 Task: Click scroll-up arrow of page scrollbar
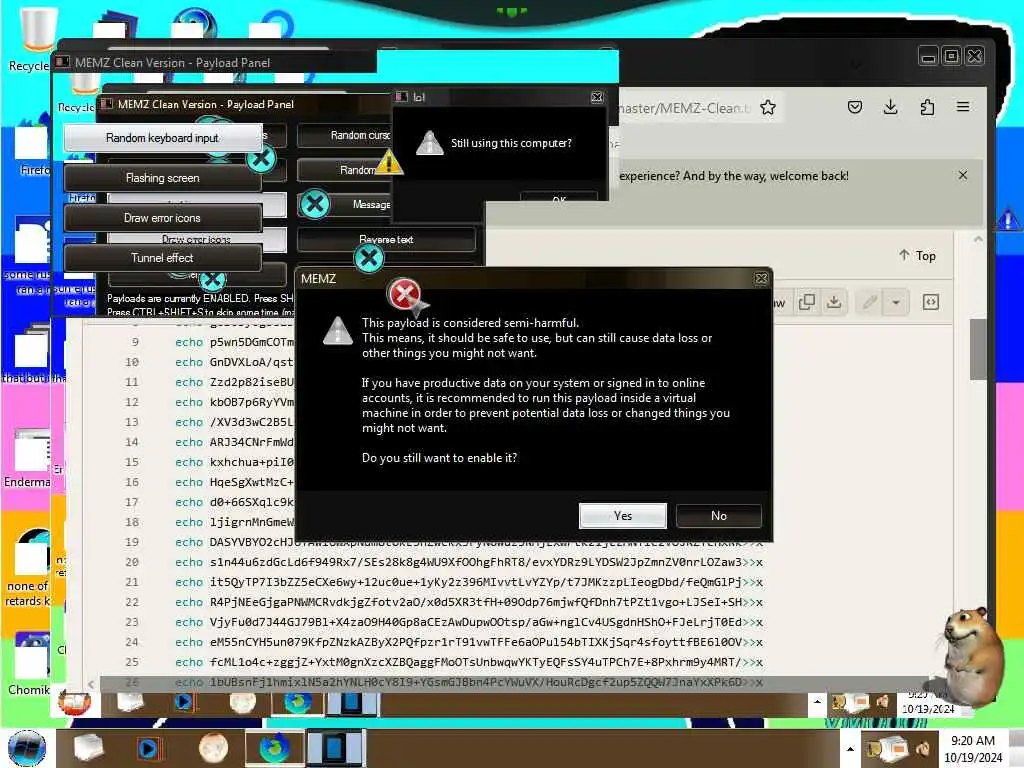click(x=978, y=239)
